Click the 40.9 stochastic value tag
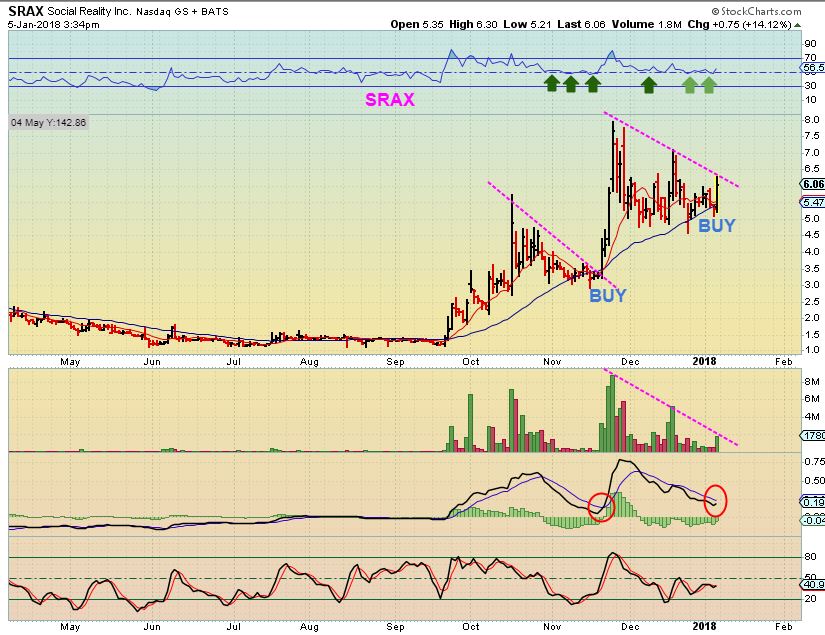The width and height of the screenshot is (825, 635). pyautogui.click(x=813, y=584)
